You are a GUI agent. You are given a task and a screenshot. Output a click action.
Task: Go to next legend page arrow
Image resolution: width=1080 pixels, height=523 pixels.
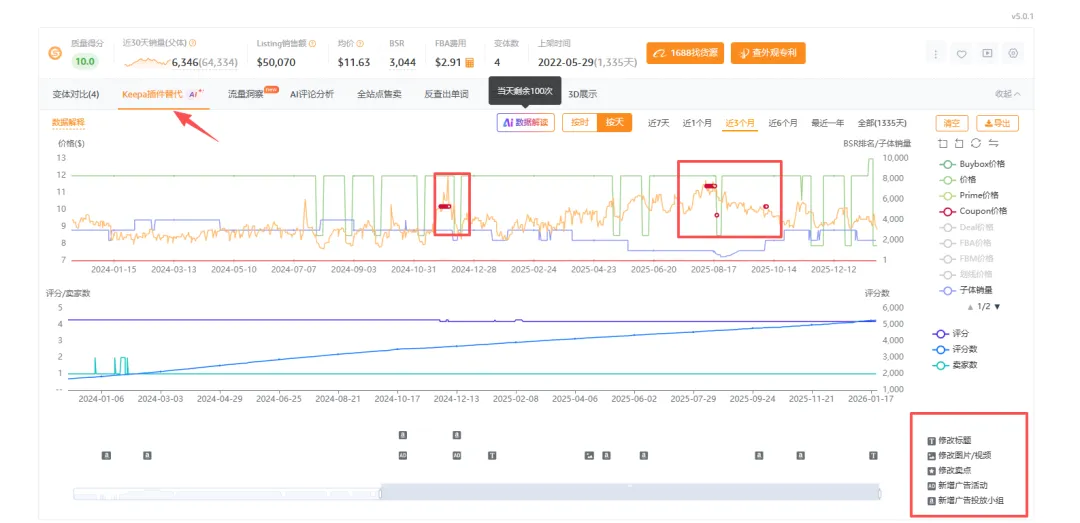[x=997, y=307]
